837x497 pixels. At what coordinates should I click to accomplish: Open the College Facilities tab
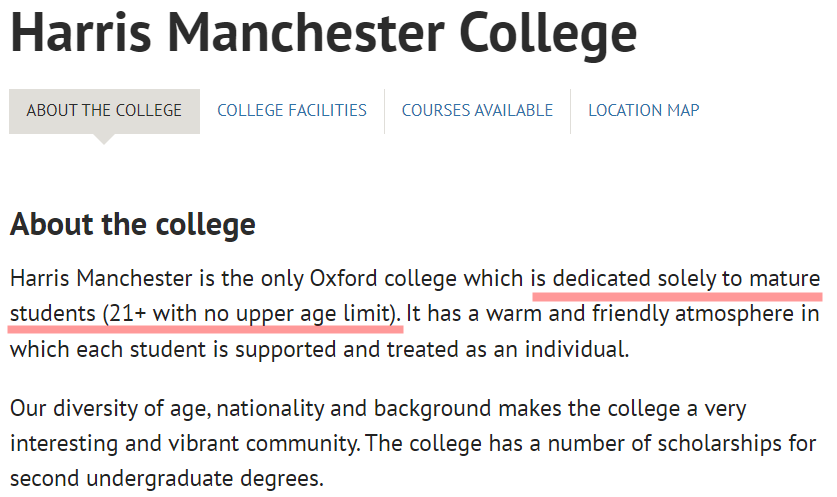click(x=291, y=111)
